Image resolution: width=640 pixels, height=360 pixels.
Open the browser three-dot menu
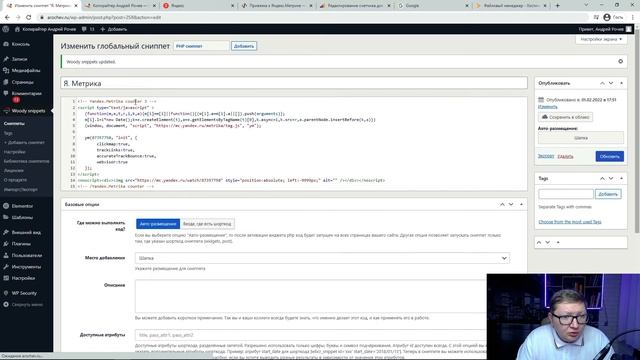[633, 17]
